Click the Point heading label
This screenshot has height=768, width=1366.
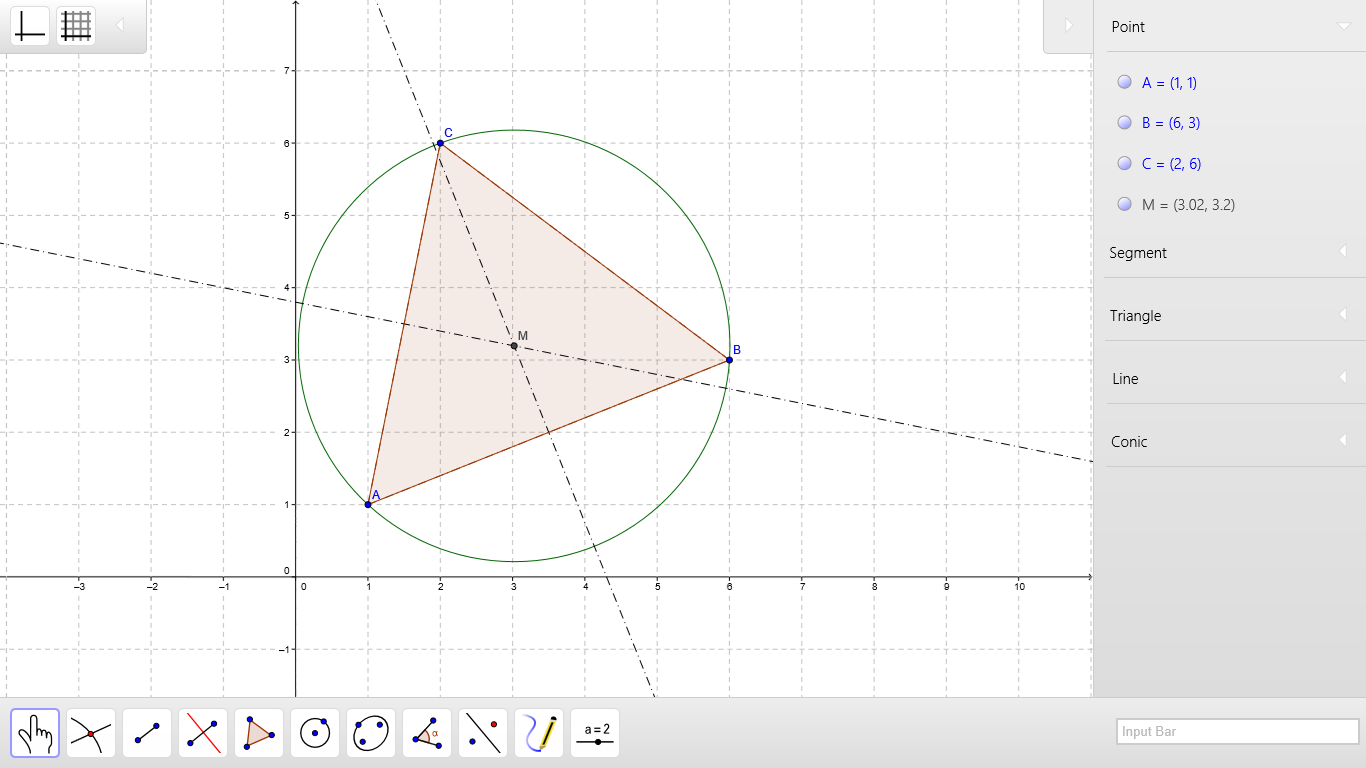coord(1128,27)
